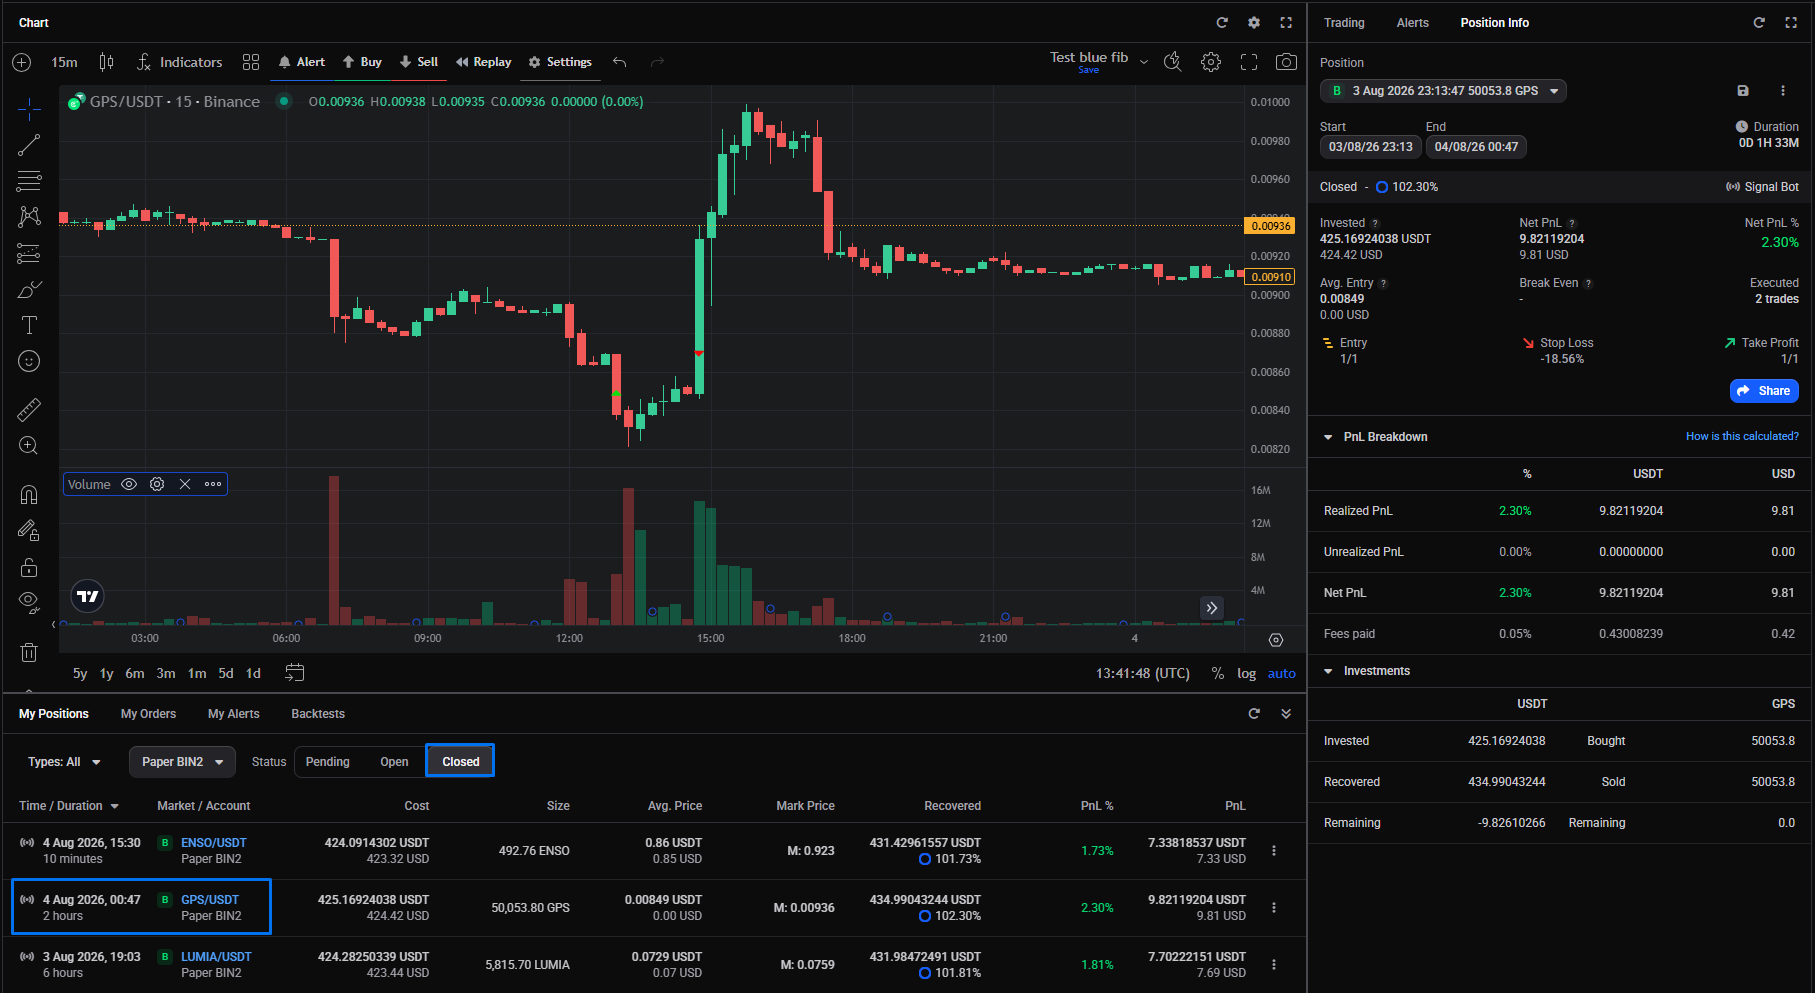Open candlestick chart style selector
The width and height of the screenshot is (1815, 993).
[106, 62]
